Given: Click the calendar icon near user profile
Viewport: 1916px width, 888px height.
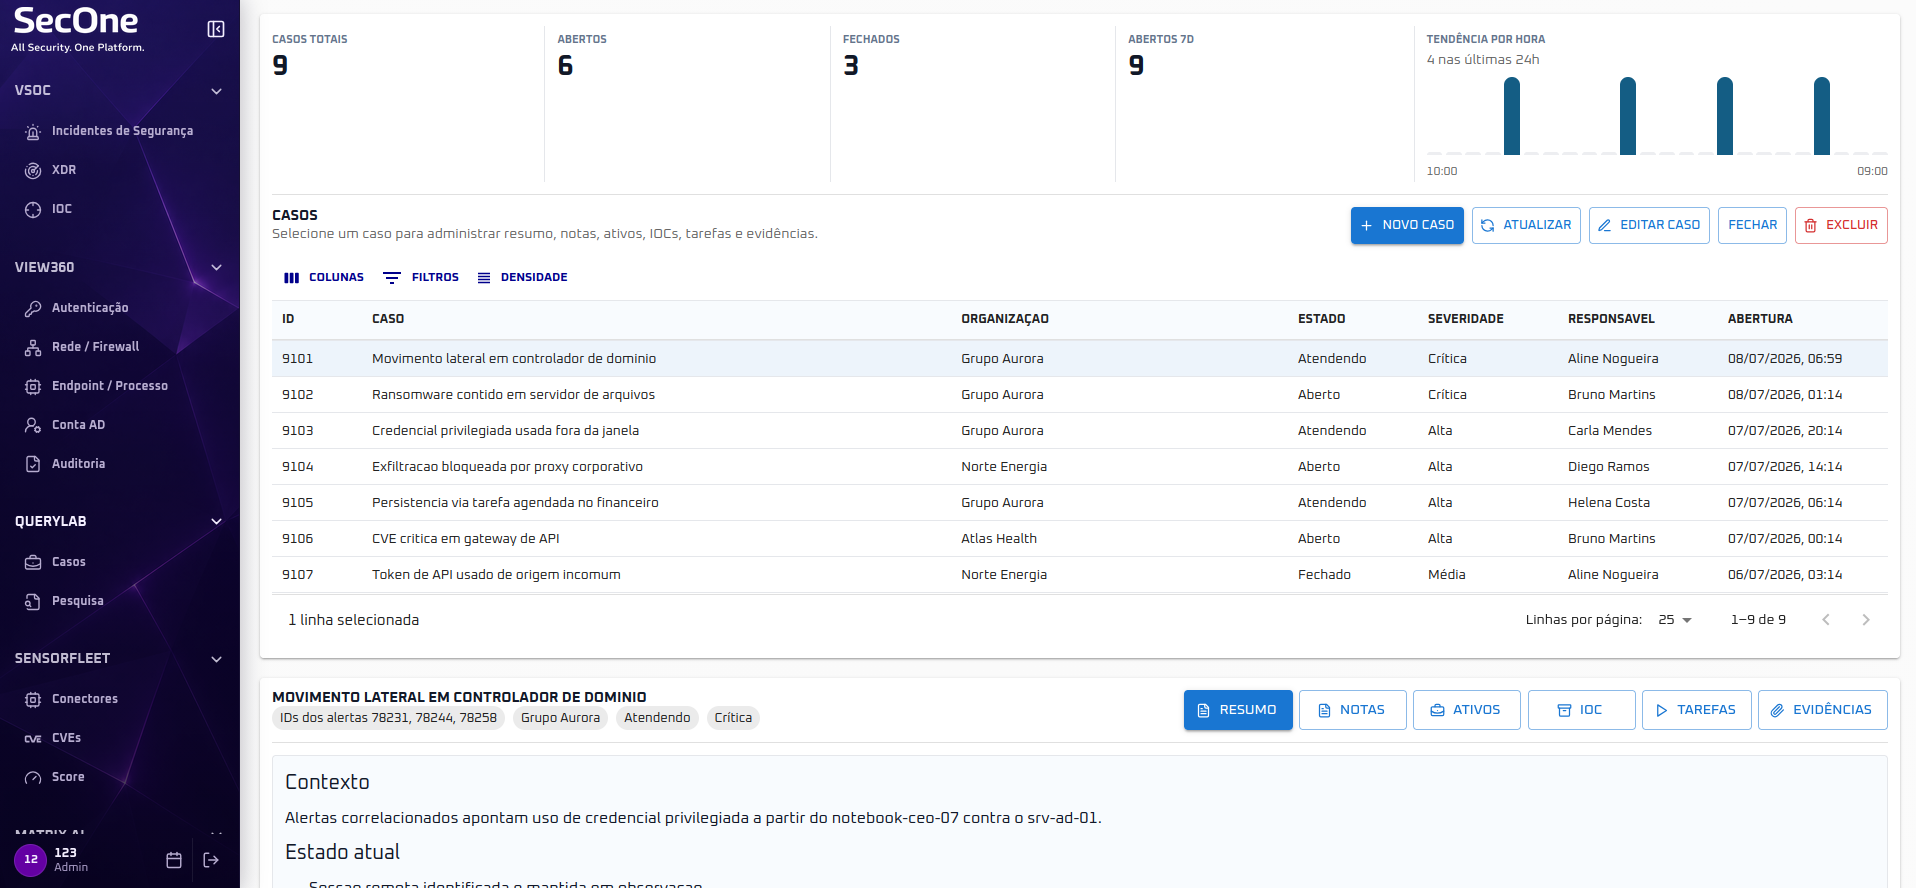Looking at the screenshot, I should [174, 860].
